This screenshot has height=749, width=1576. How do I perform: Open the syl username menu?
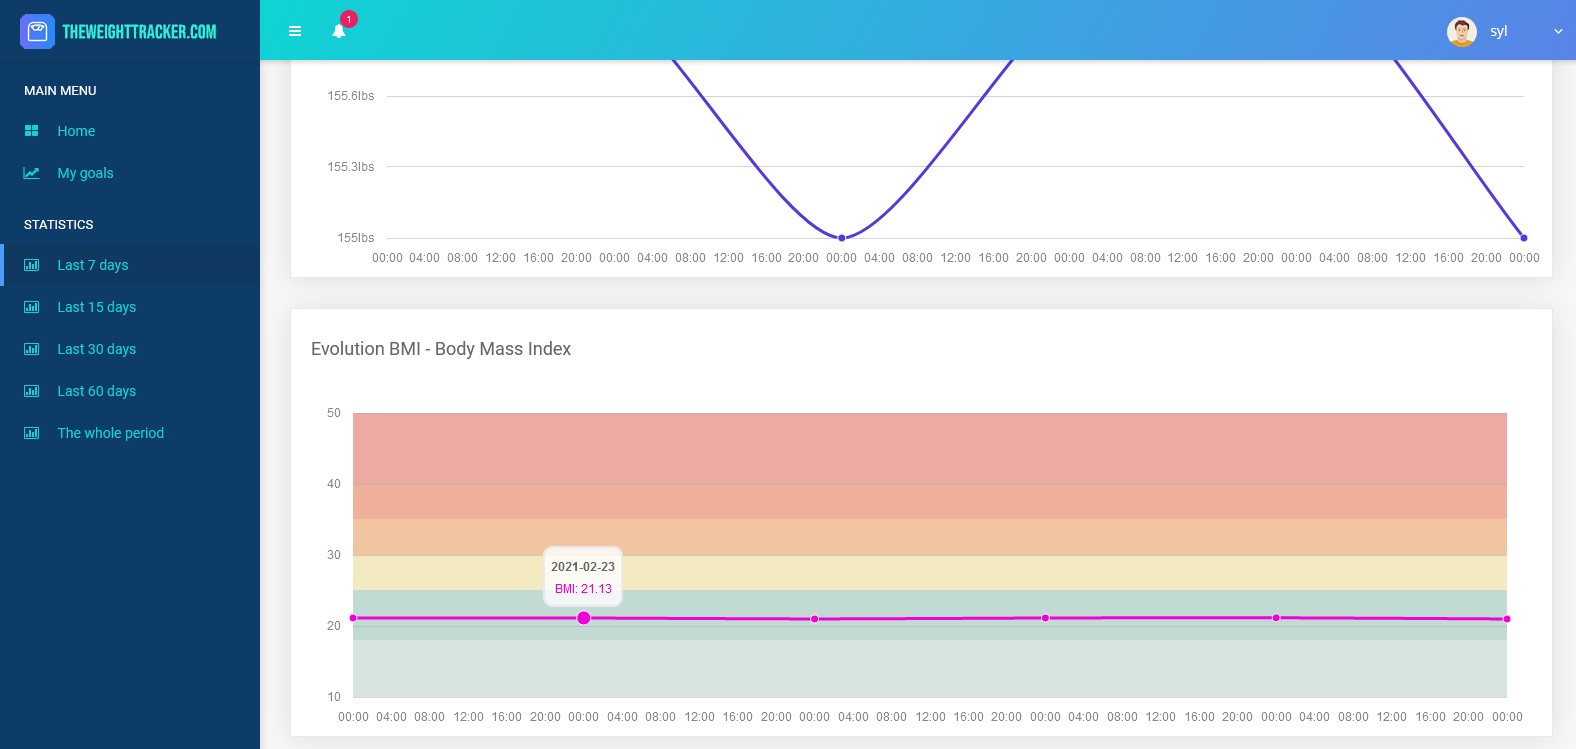pos(1498,31)
